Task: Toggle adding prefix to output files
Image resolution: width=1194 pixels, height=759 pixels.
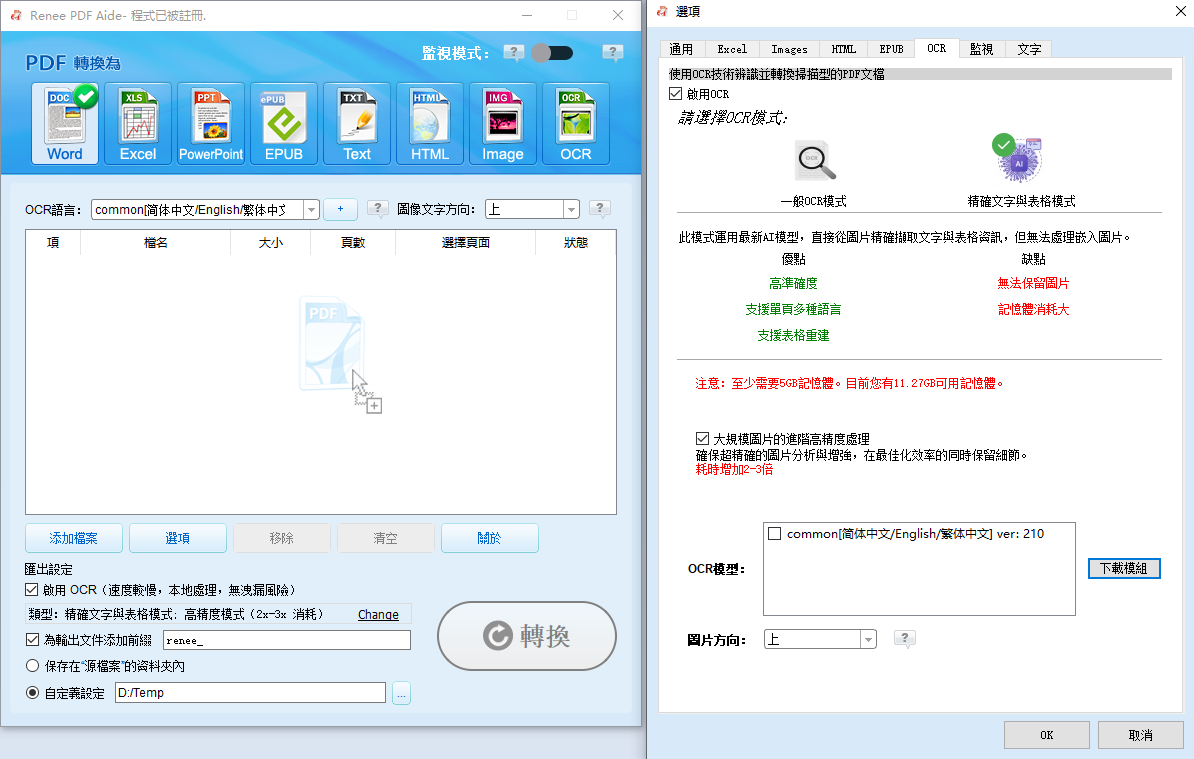Action: 32,639
